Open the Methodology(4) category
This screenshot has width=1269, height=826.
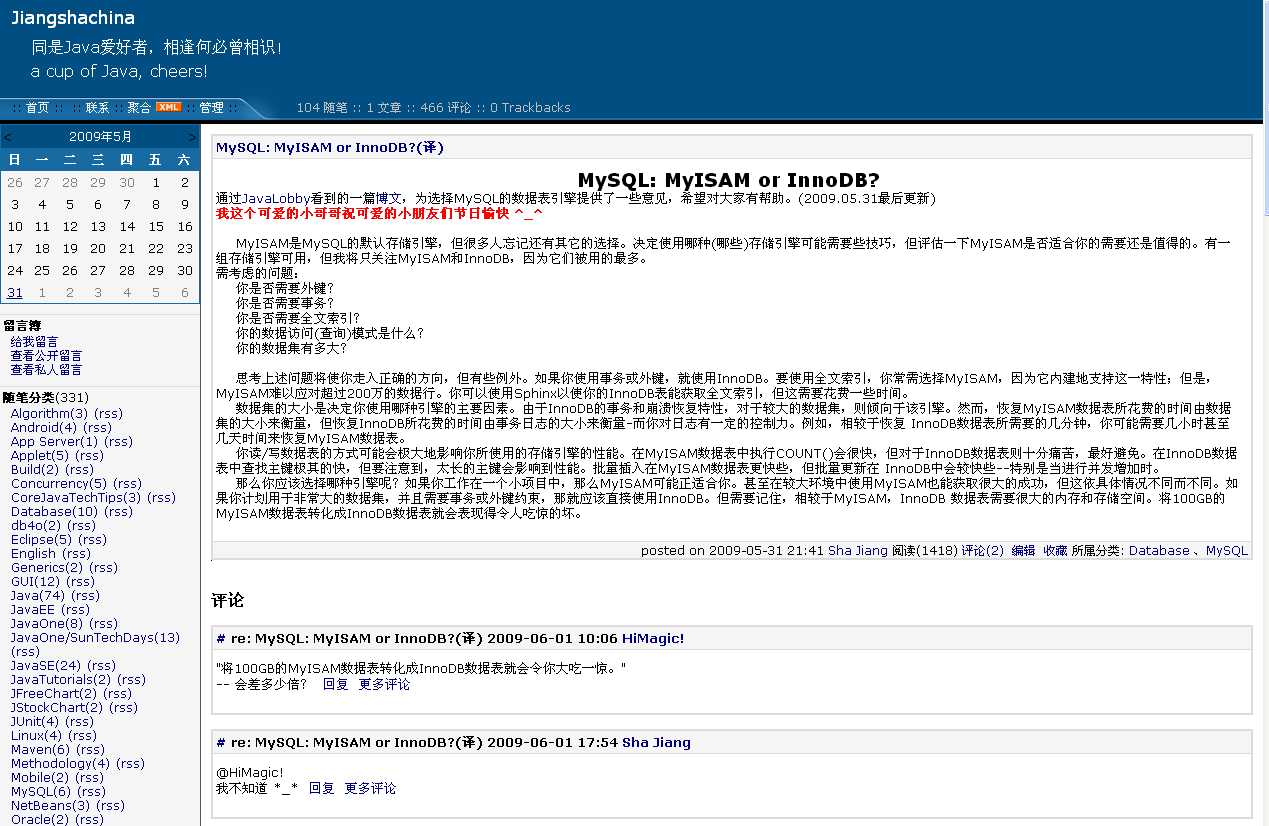pos(61,763)
